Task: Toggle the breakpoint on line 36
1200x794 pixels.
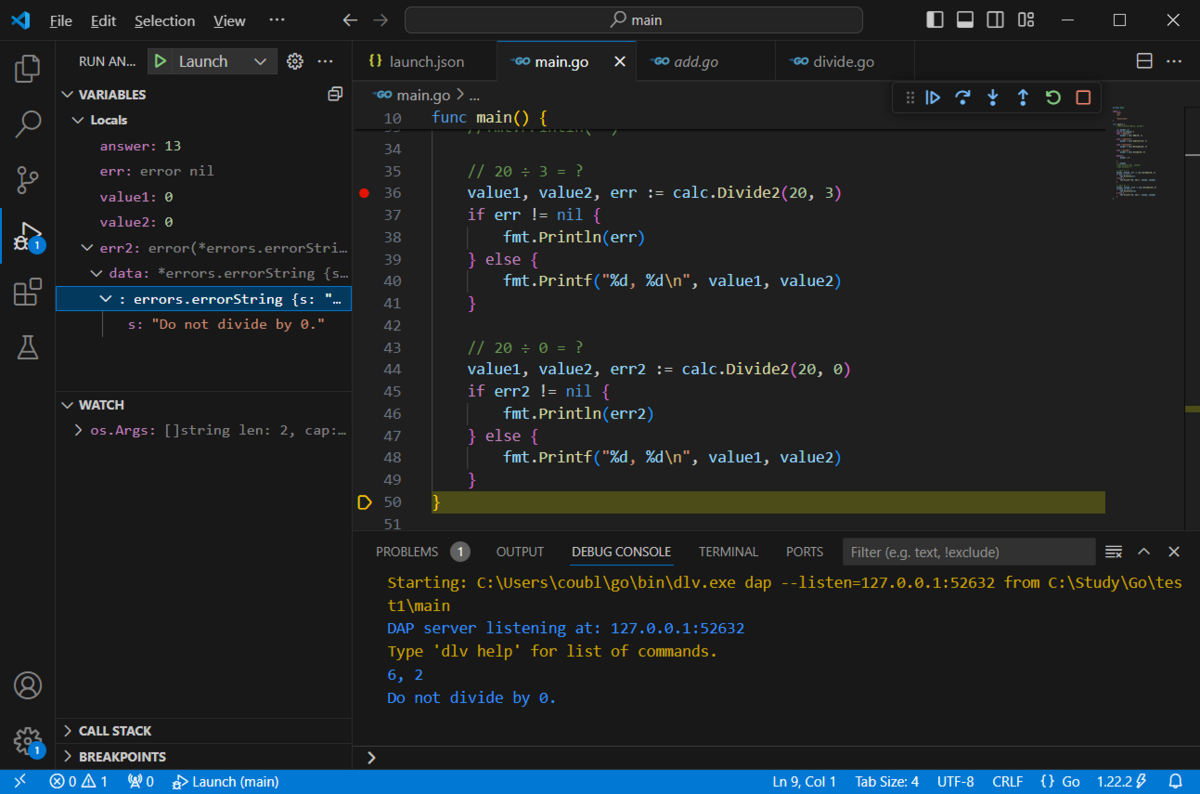Action: 364,192
